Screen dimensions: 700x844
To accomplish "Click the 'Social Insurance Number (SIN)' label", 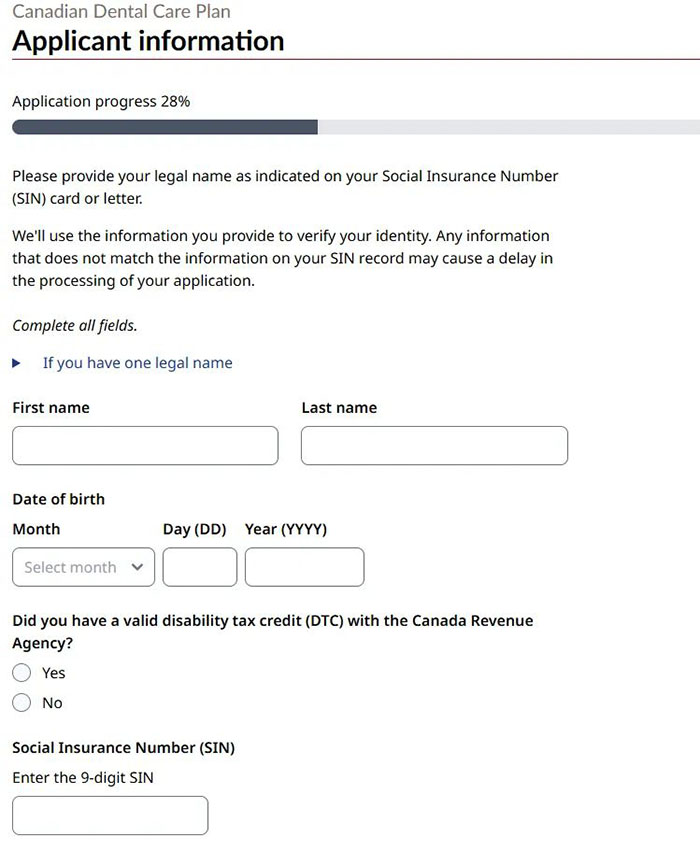I will point(123,748).
